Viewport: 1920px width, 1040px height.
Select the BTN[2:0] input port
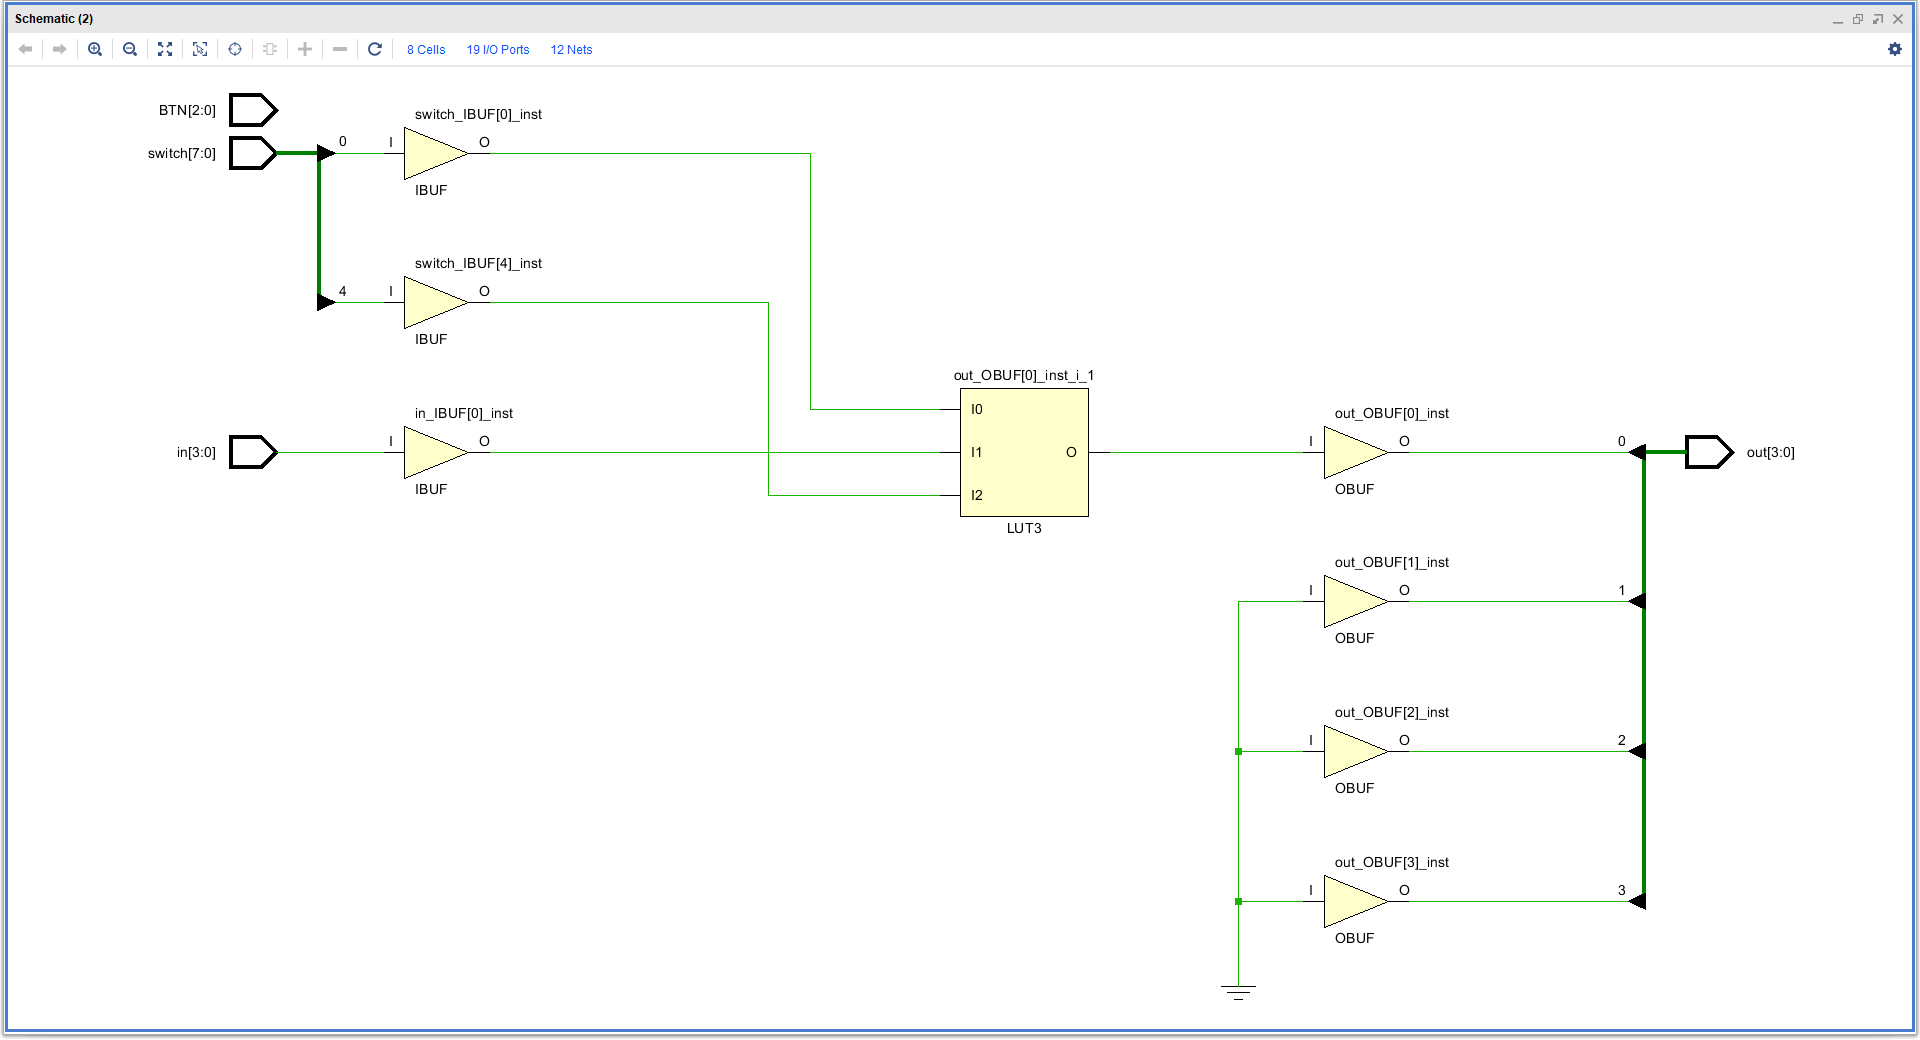click(253, 110)
